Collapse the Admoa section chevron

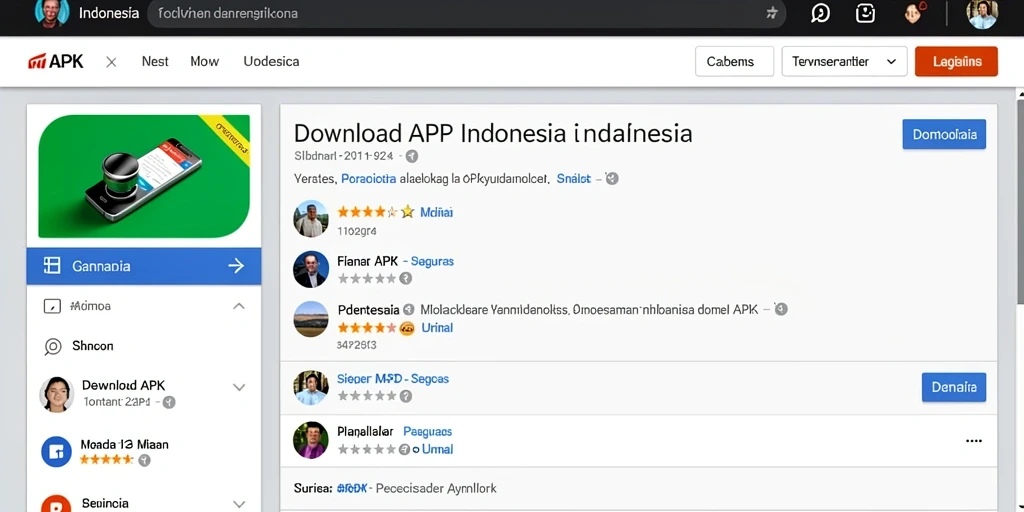click(x=239, y=306)
